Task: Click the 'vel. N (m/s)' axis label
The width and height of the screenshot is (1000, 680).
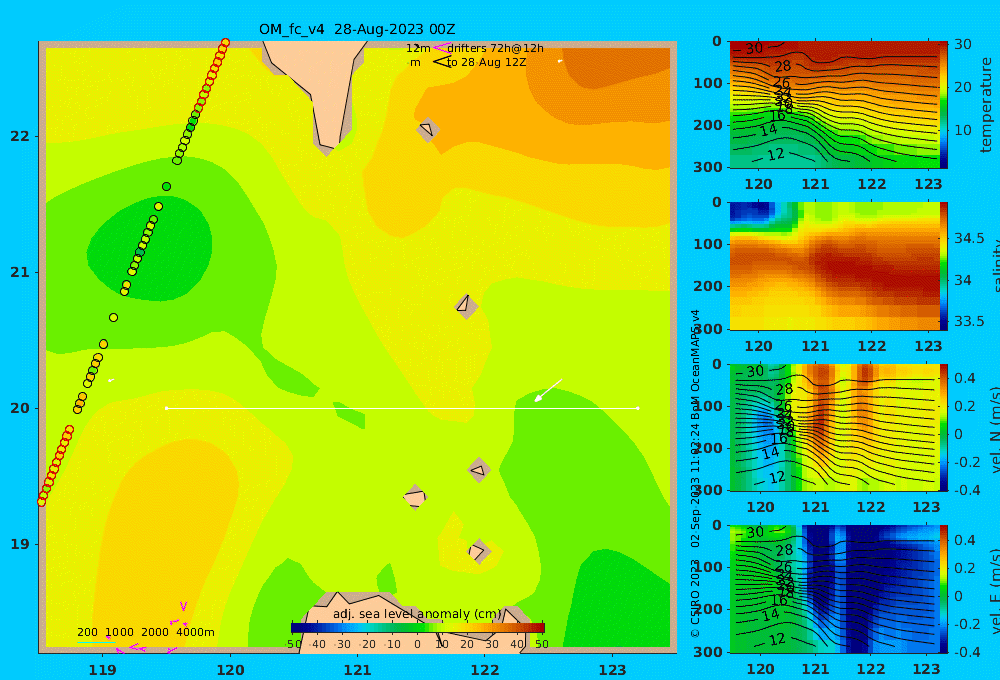Action: point(994,429)
